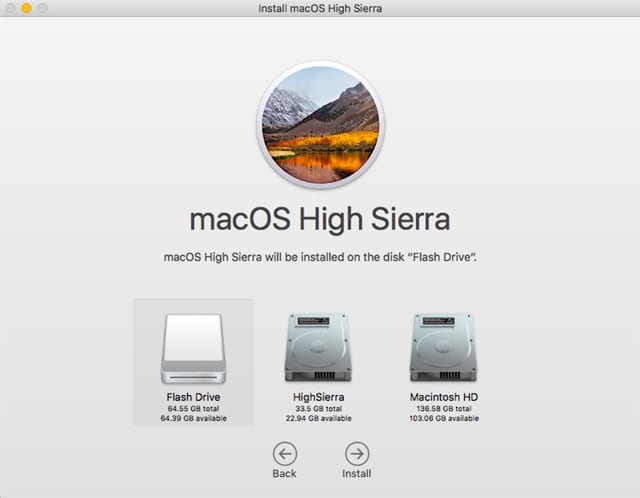Click the "HighSierra" disk name label

pyautogui.click(x=317, y=397)
